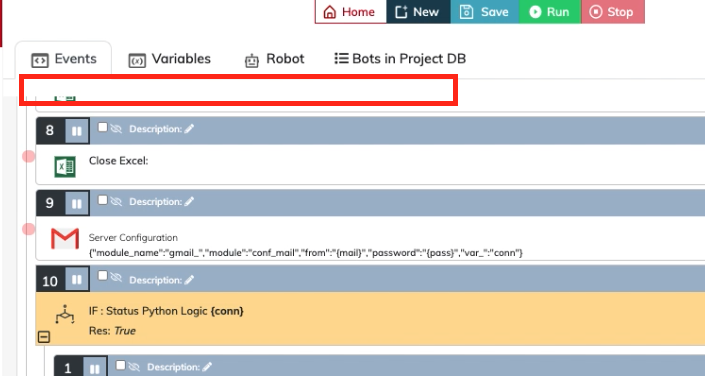Image resolution: width=705 pixels, height=376 pixels.
Task: Save the bot with Save button
Action: [485, 12]
